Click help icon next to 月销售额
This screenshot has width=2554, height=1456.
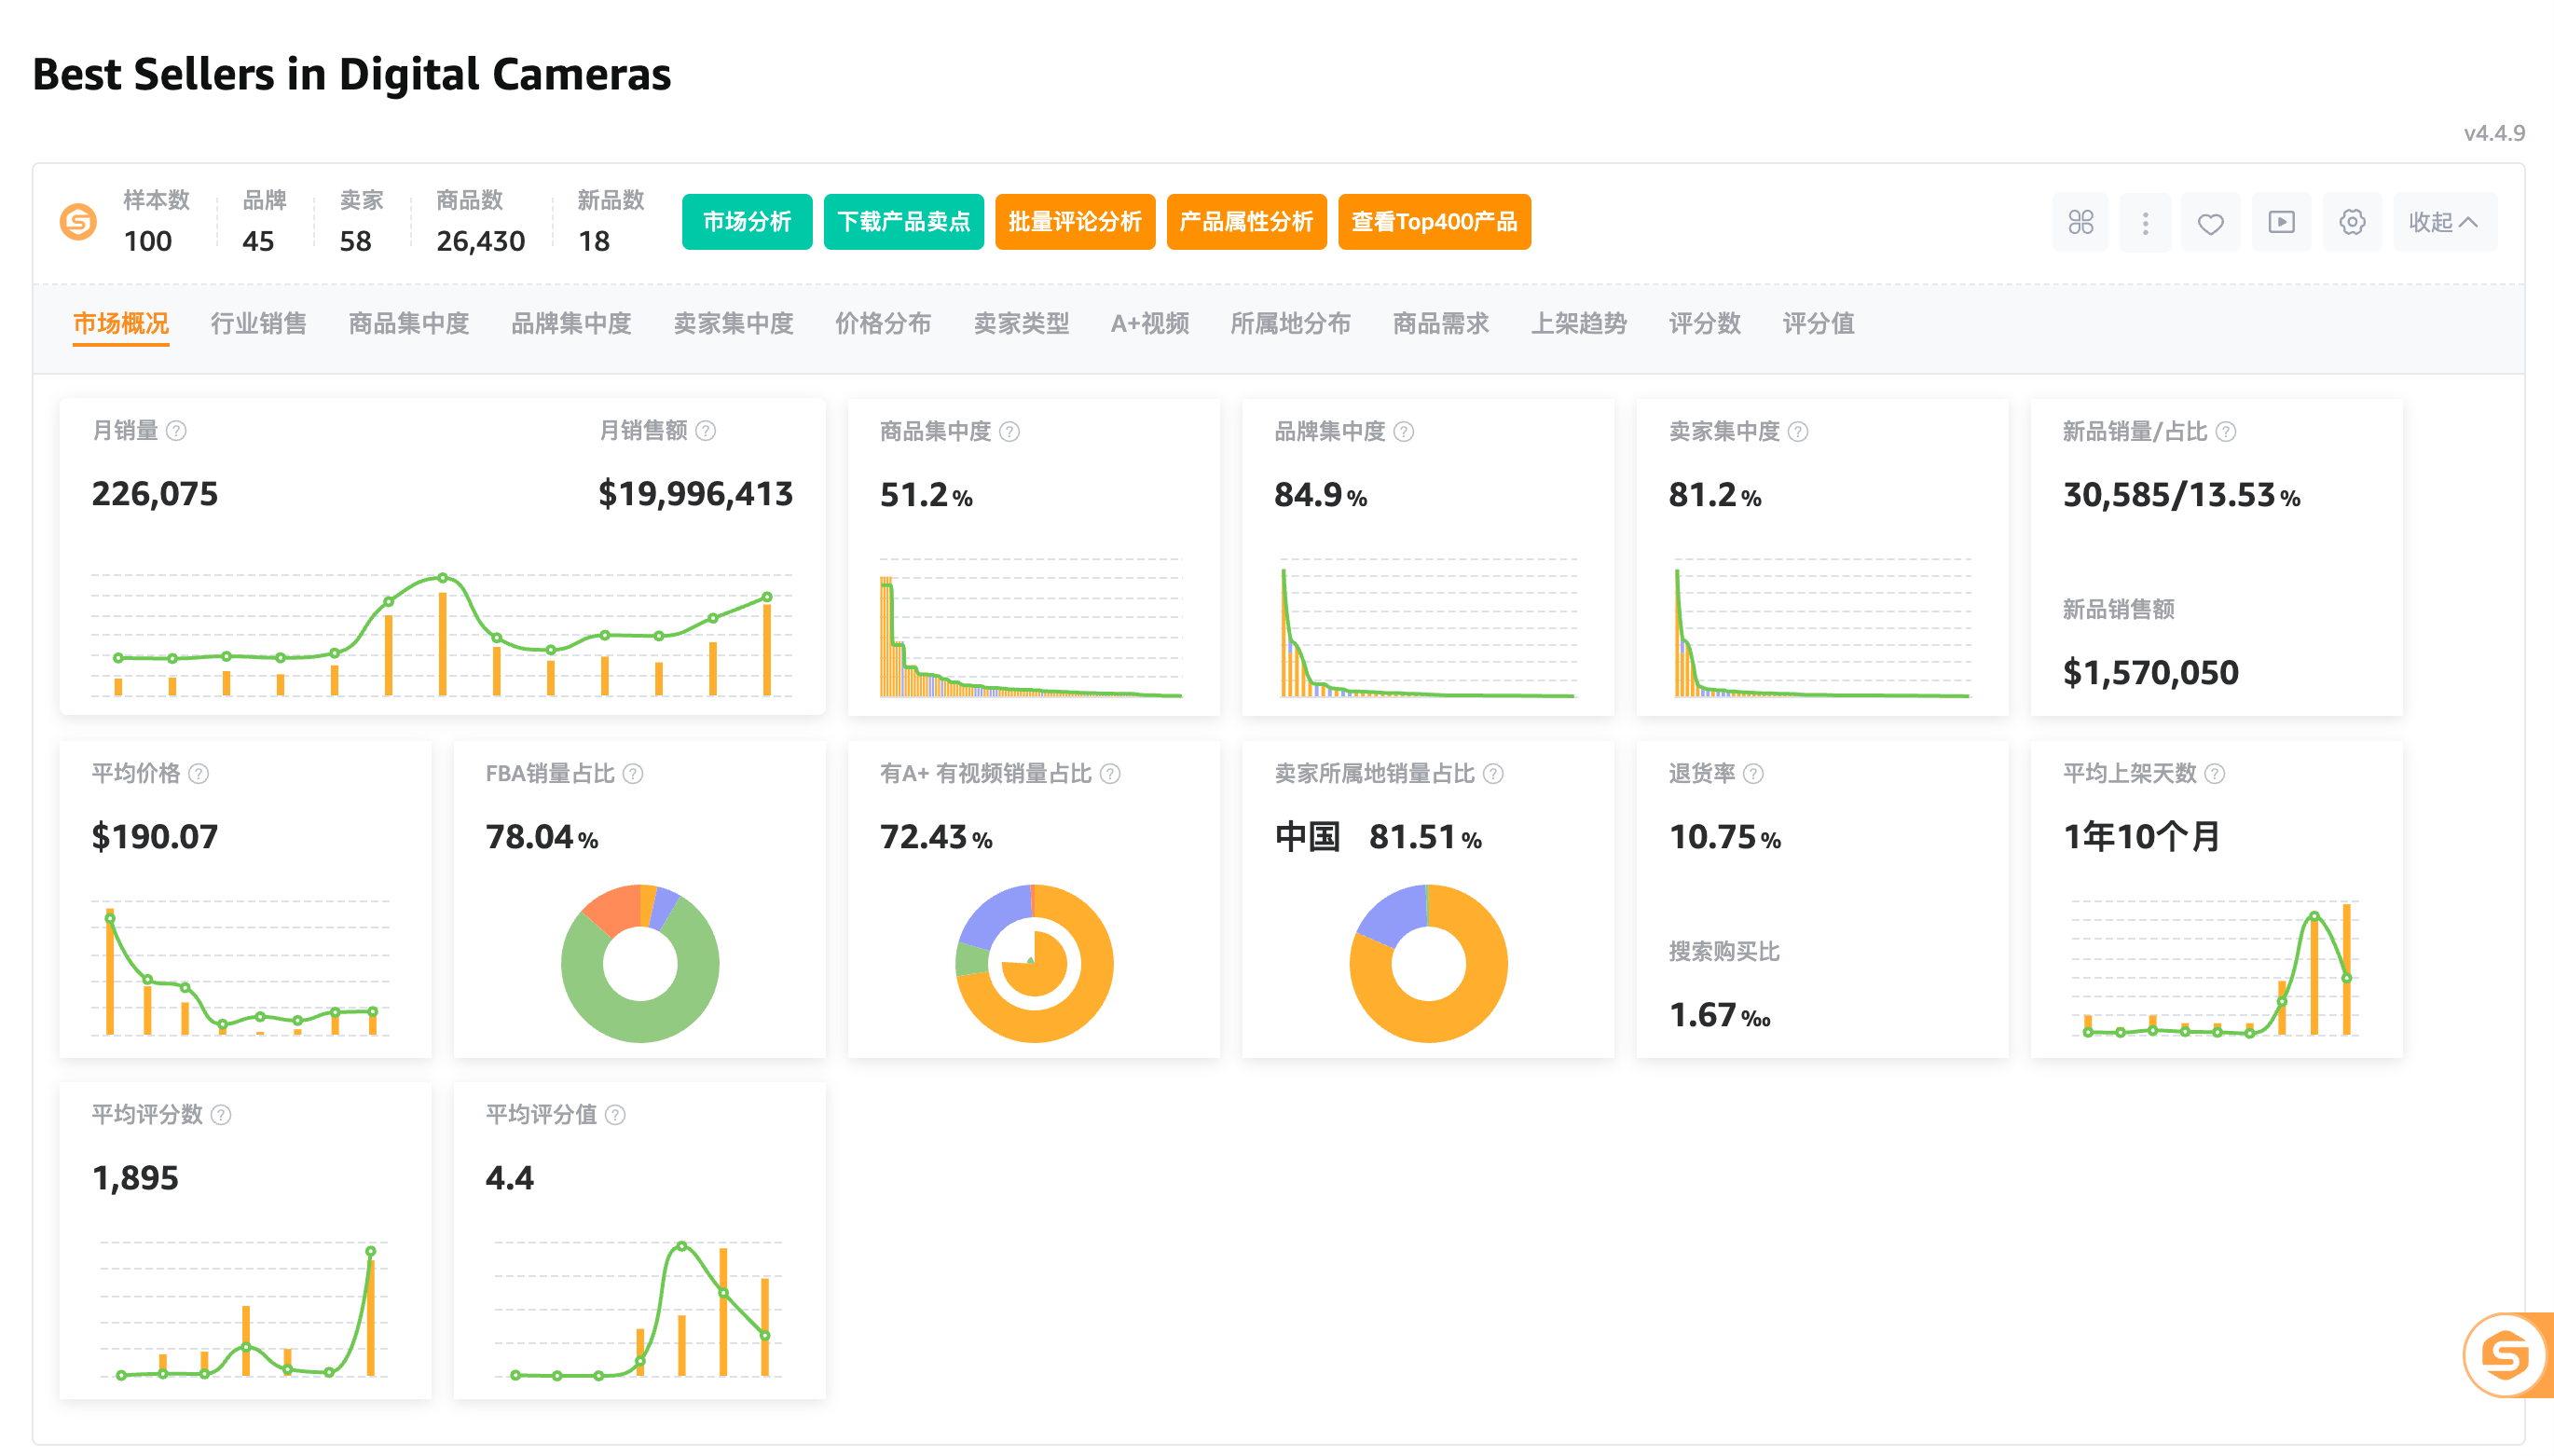[x=706, y=431]
